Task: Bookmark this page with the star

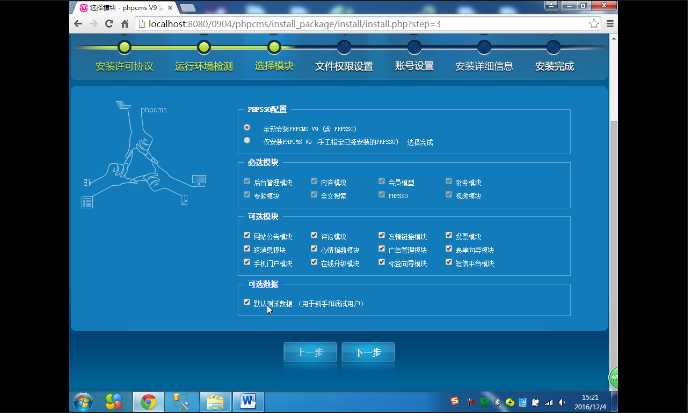Action: (x=594, y=24)
